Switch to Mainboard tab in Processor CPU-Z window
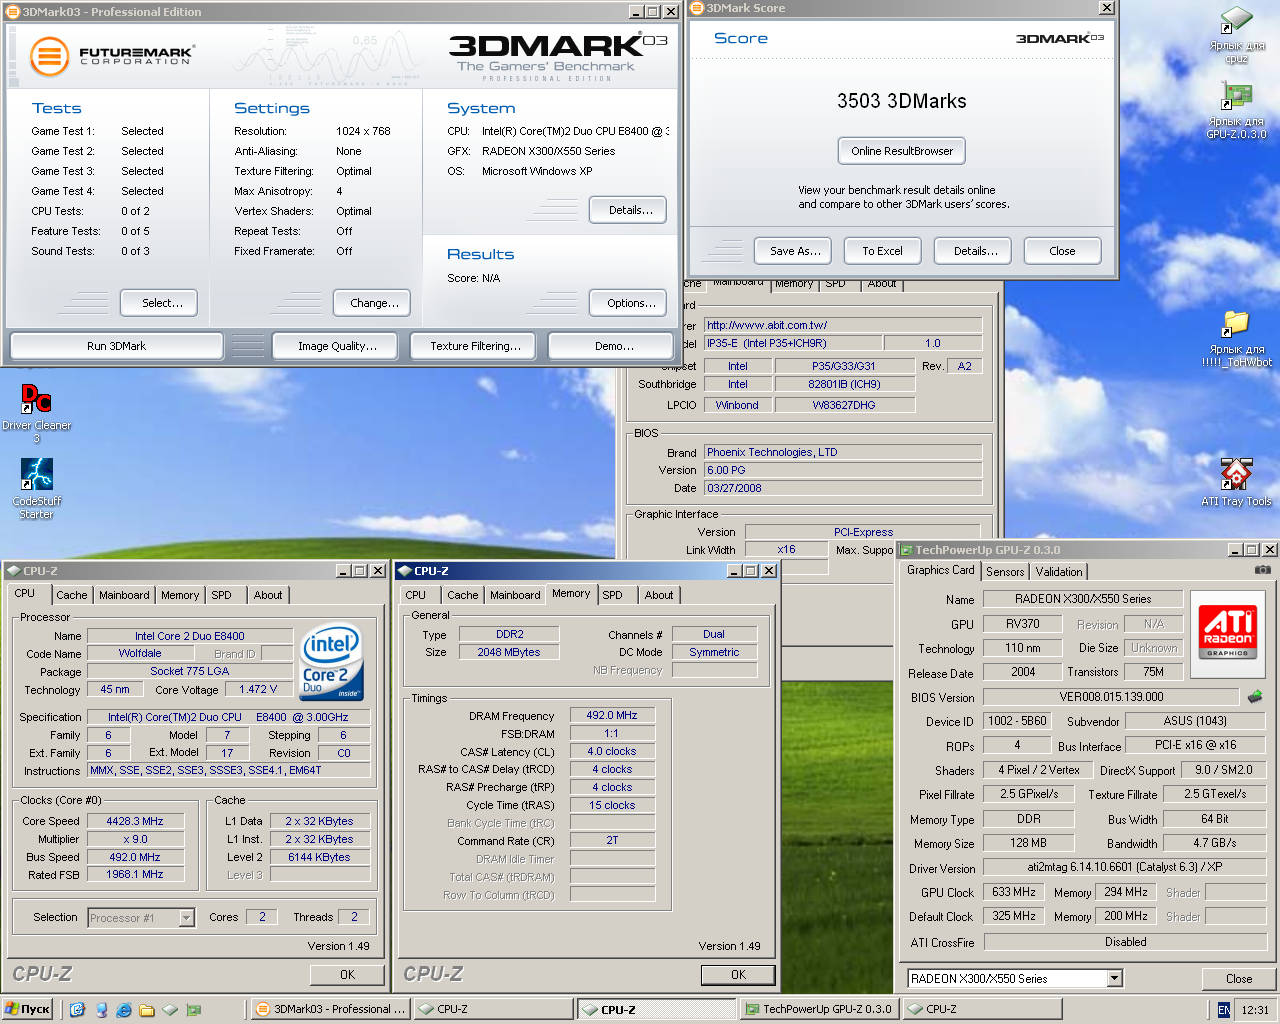This screenshot has height=1024, width=1280. click(x=124, y=595)
